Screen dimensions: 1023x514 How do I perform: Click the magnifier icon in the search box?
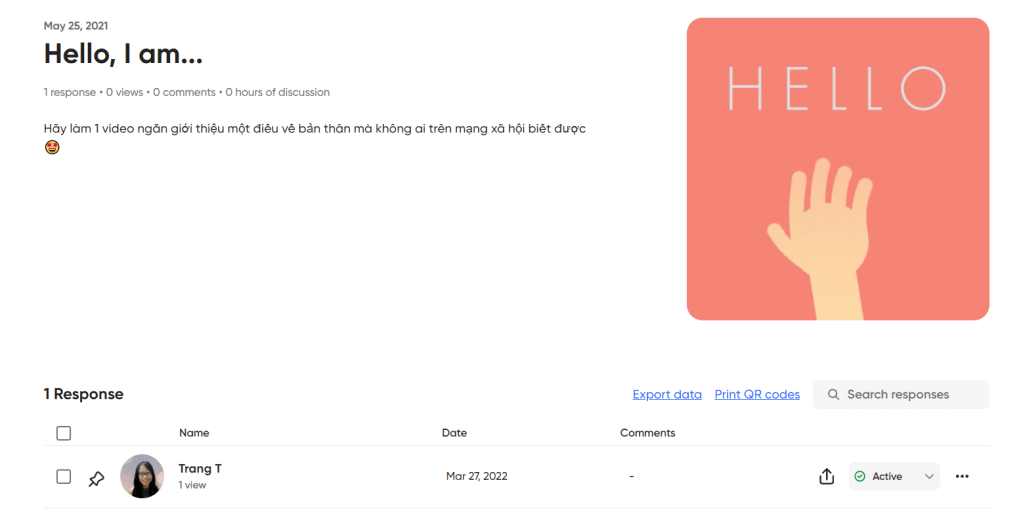[x=833, y=395]
